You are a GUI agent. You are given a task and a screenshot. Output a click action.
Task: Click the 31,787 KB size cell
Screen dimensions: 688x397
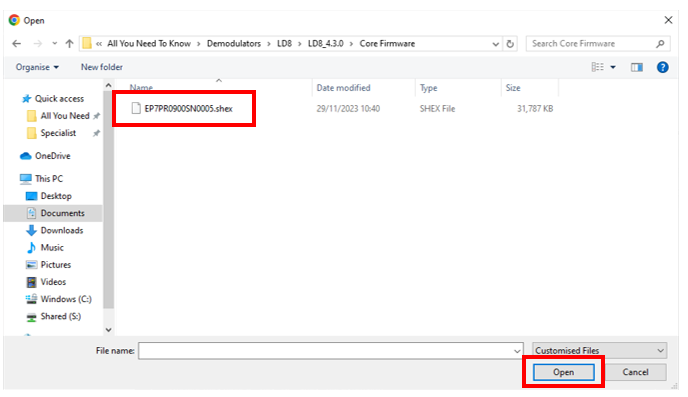click(534, 108)
